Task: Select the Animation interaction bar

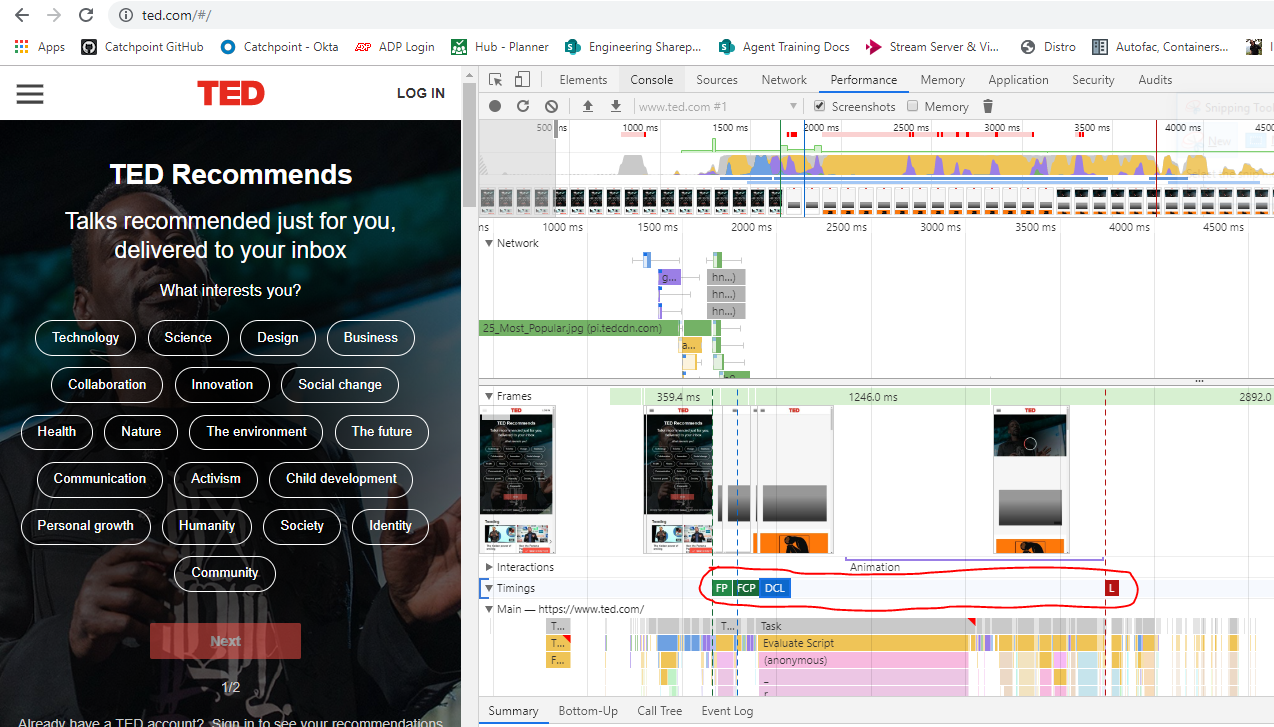Action: [x=974, y=565]
